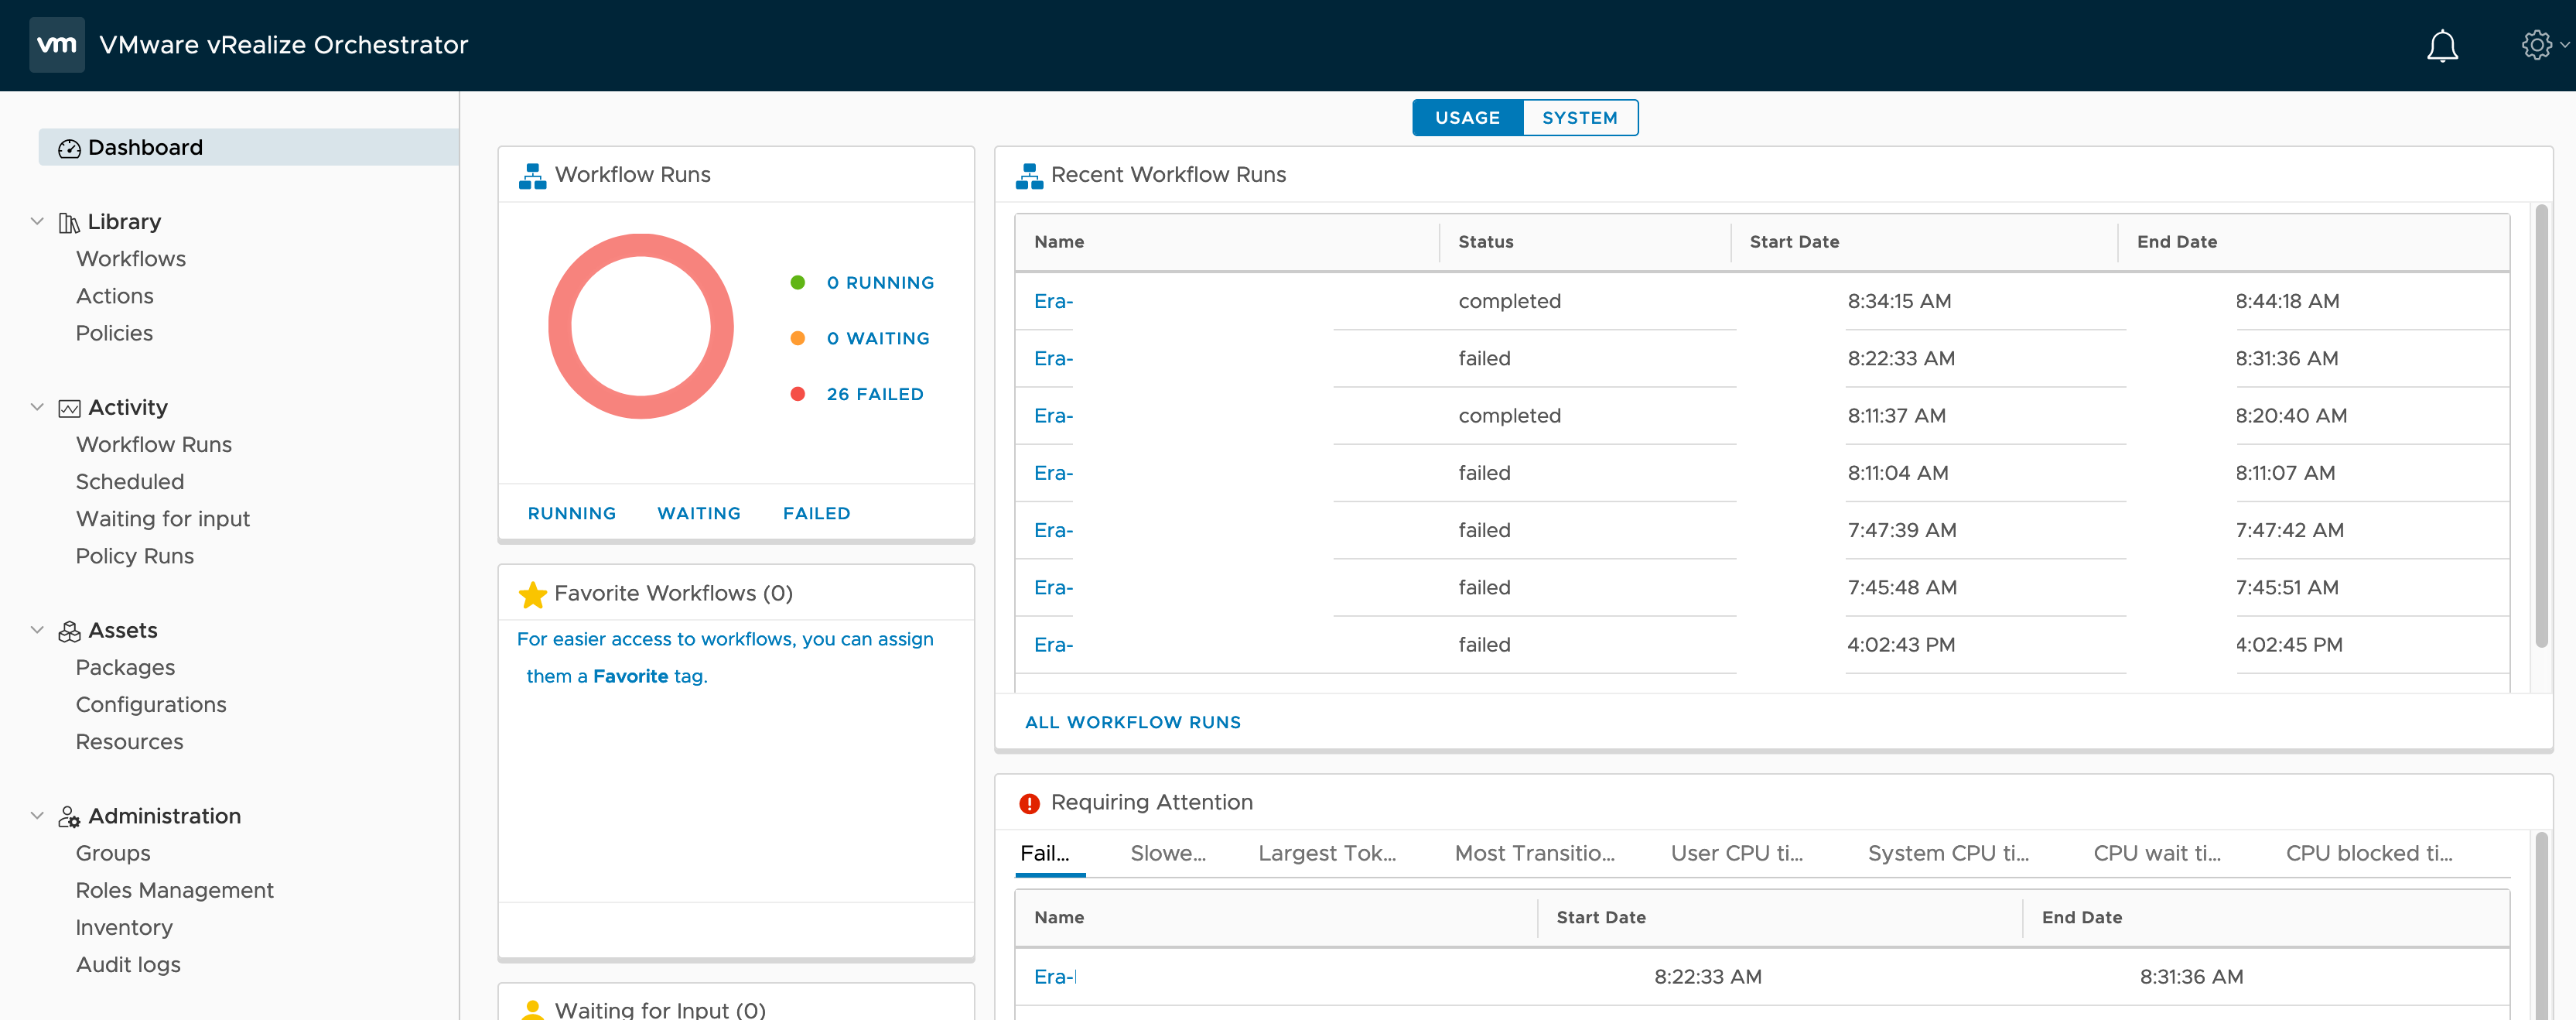Go to Workflow Runs under Activity
The height and width of the screenshot is (1020, 2576).
point(154,445)
